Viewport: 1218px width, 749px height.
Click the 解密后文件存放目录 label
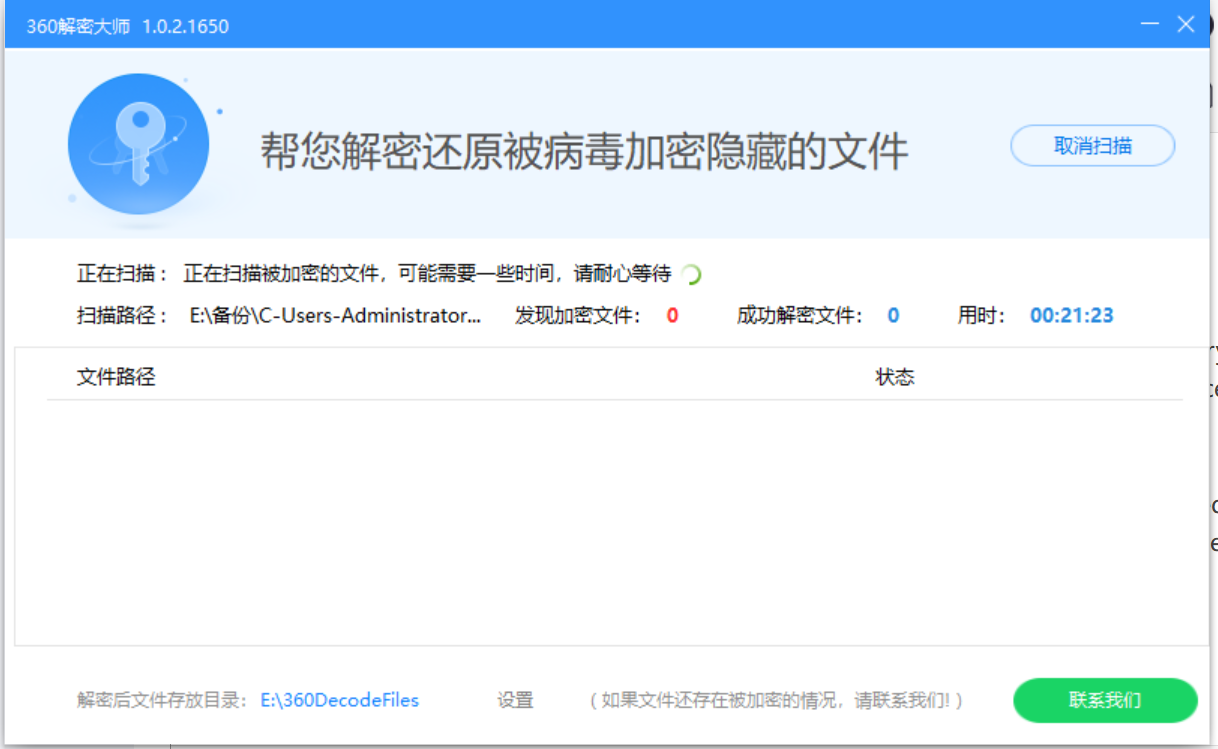[162, 700]
